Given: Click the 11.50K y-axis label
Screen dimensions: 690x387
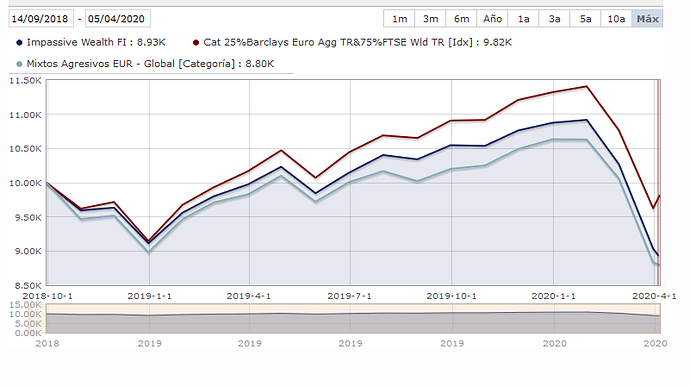Looking at the screenshot, I should pos(25,81).
